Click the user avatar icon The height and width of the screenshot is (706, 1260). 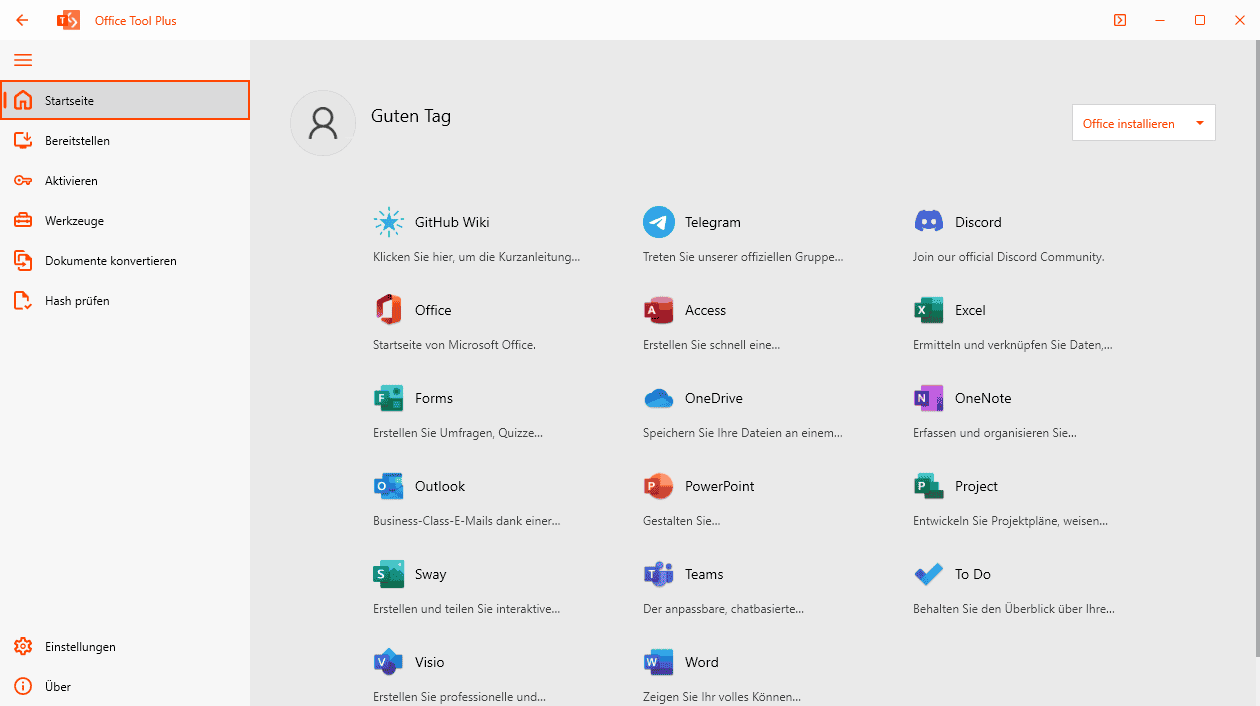pos(323,123)
